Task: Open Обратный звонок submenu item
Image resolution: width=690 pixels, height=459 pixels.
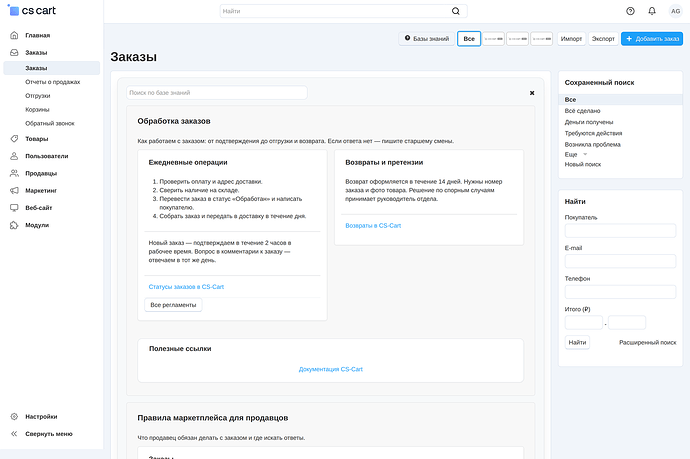Action: (x=50, y=123)
